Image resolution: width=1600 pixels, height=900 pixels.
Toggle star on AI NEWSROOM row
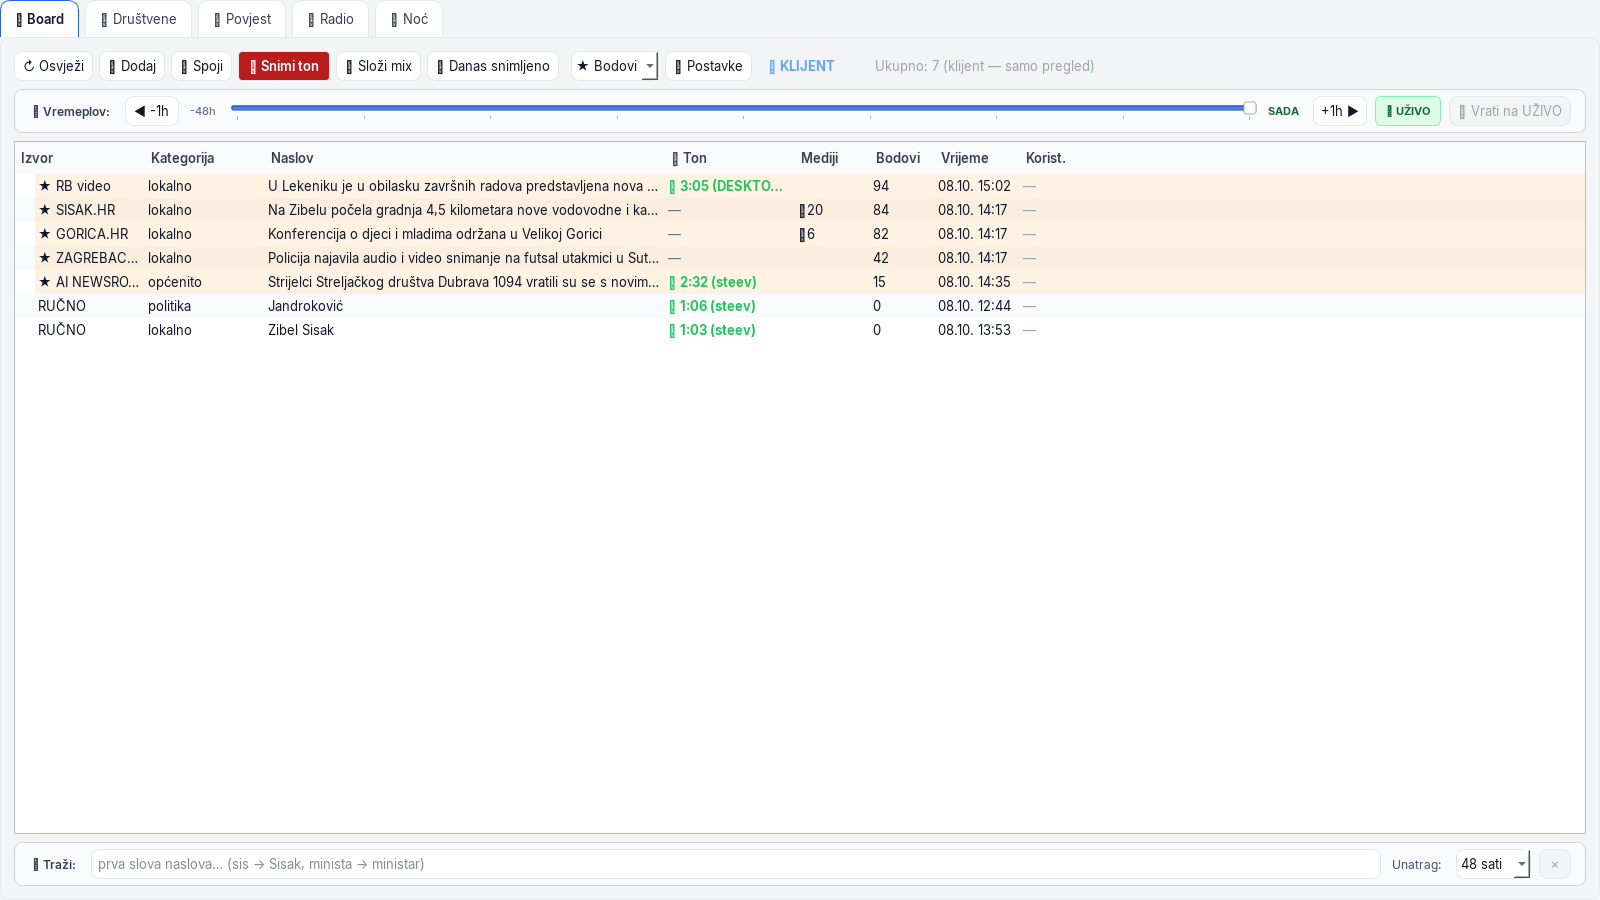(45, 282)
